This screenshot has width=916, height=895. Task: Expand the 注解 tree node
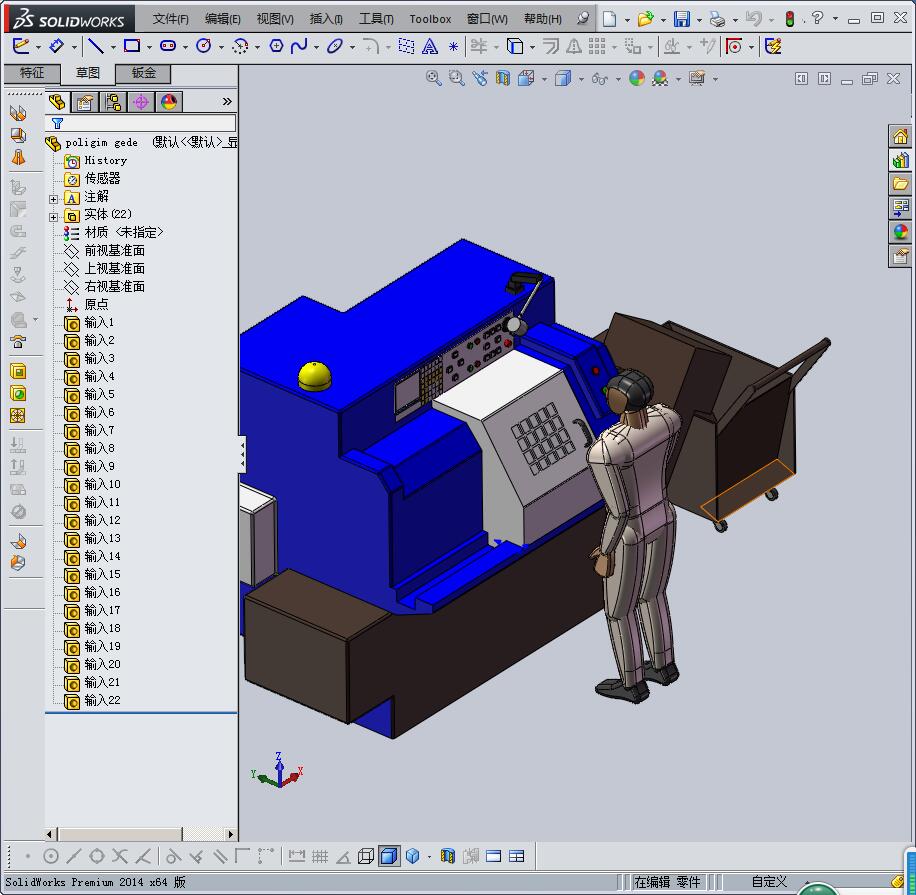point(51,198)
